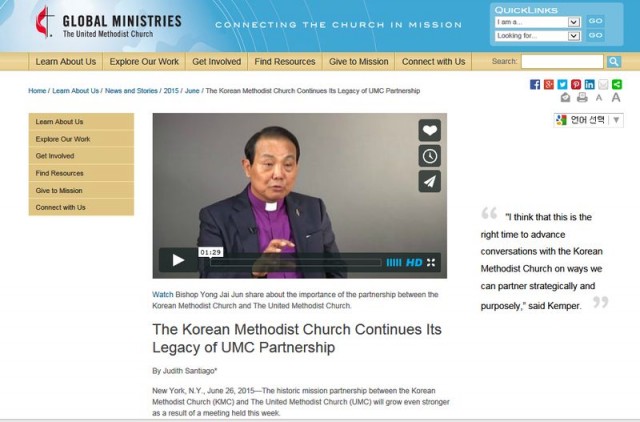Follow the News and Stories breadcrumb link
Screen dimensions: 640x422
coord(131,91)
